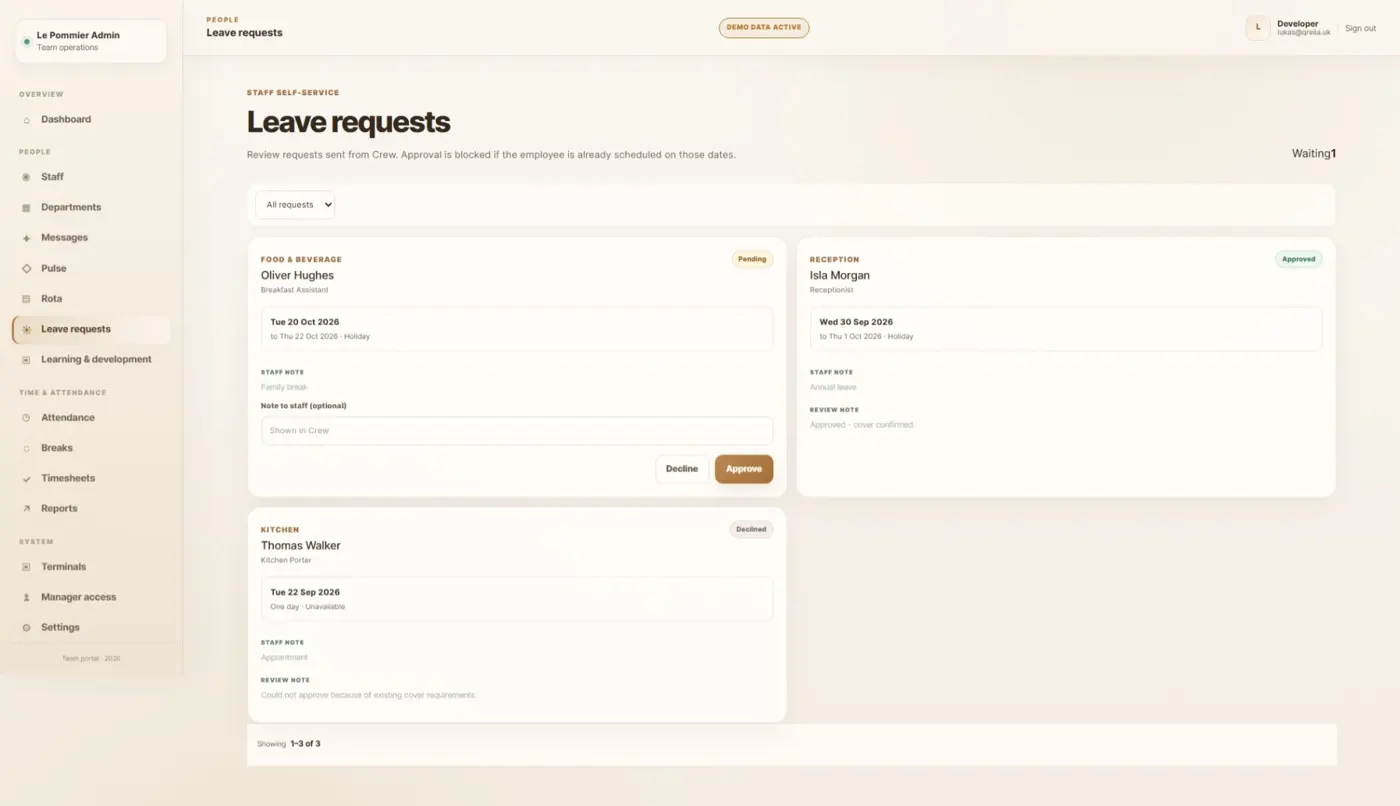Click the Le Pommier Admin workspace card
Viewport: 1400px width, 806px height.
[x=91, y=41]
